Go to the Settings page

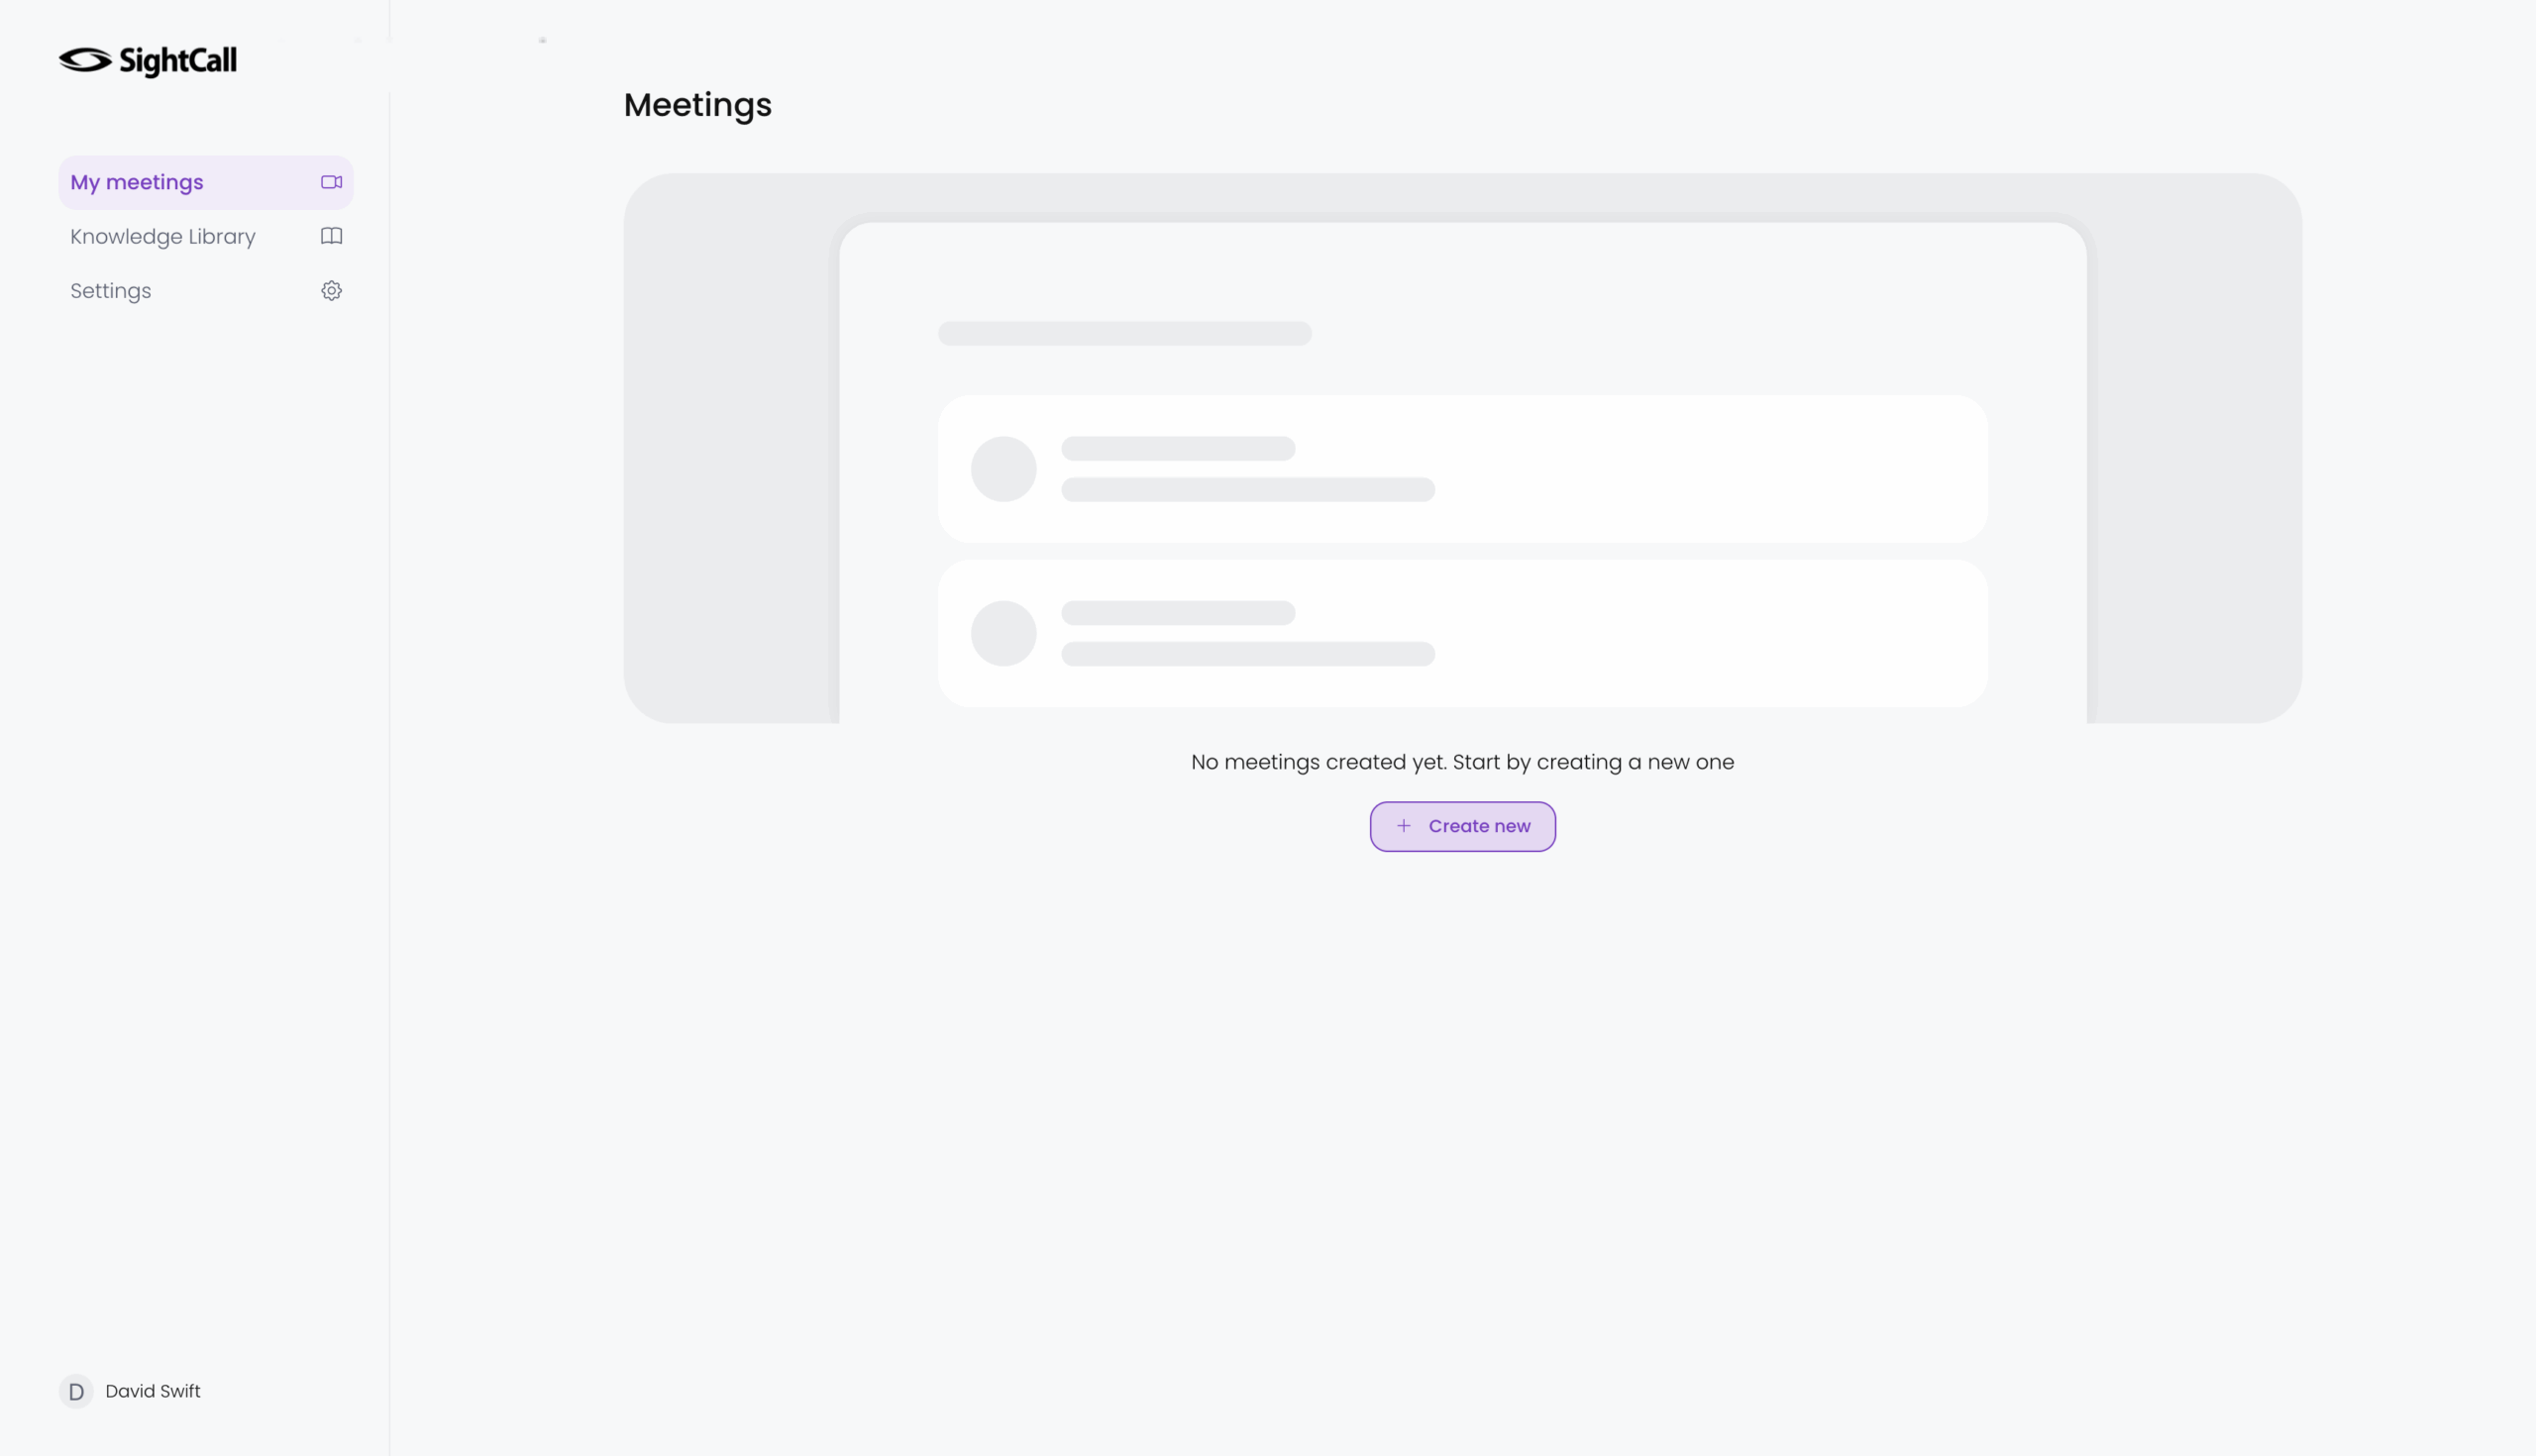tap(206, 291)
